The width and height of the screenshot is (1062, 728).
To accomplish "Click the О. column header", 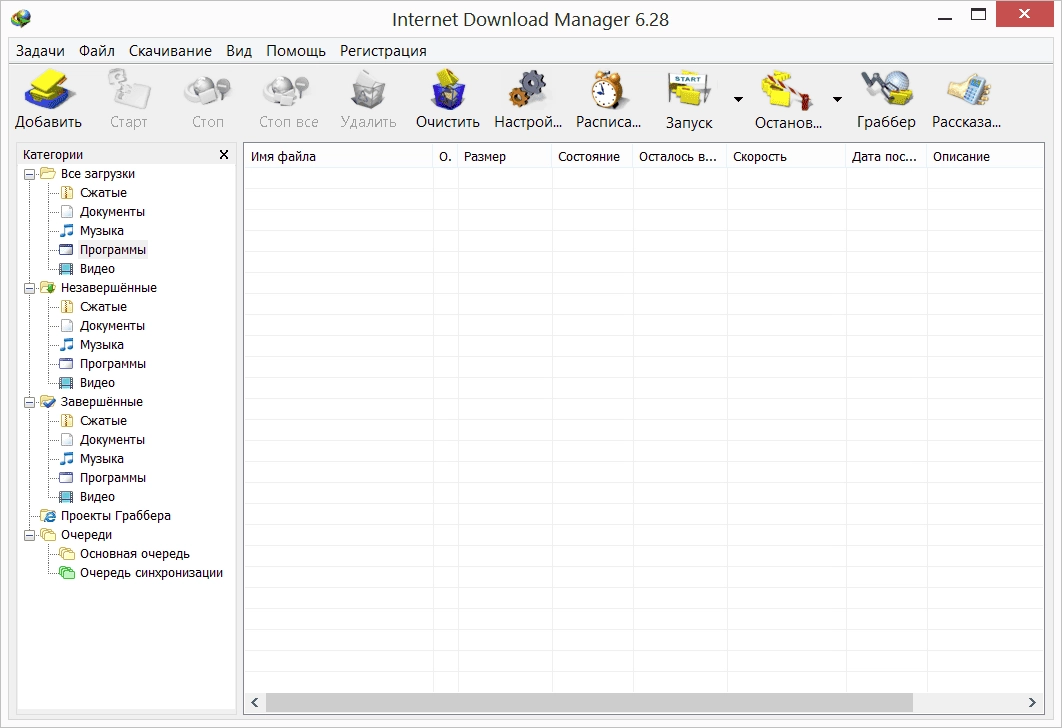I will pos(445,156).
